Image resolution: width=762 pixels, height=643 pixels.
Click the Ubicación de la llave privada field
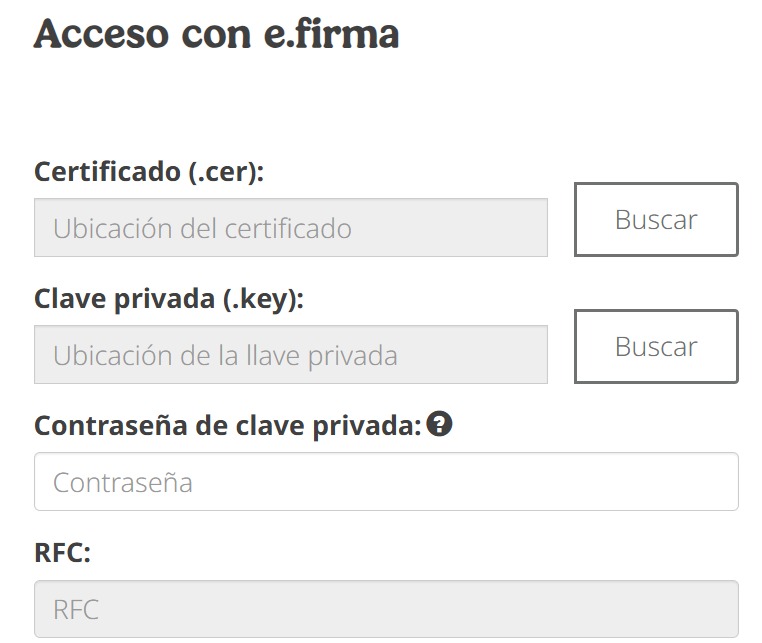pos(290,355)
